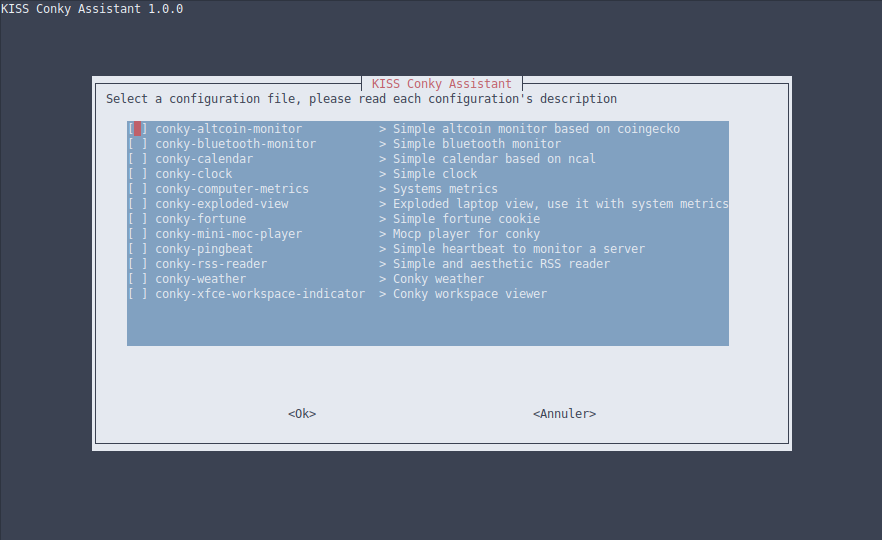This screenshot has width=882, height=540.
Task: Select the conky-xfce-workspace-indicator entry name
Action: click(260, 294)
